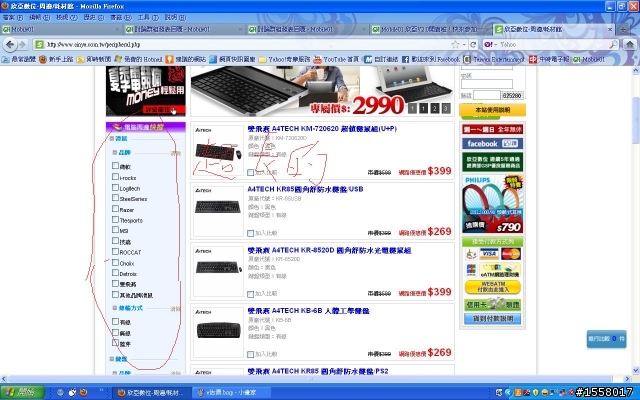Click banner slide indicator number 3

coord(446,109)
